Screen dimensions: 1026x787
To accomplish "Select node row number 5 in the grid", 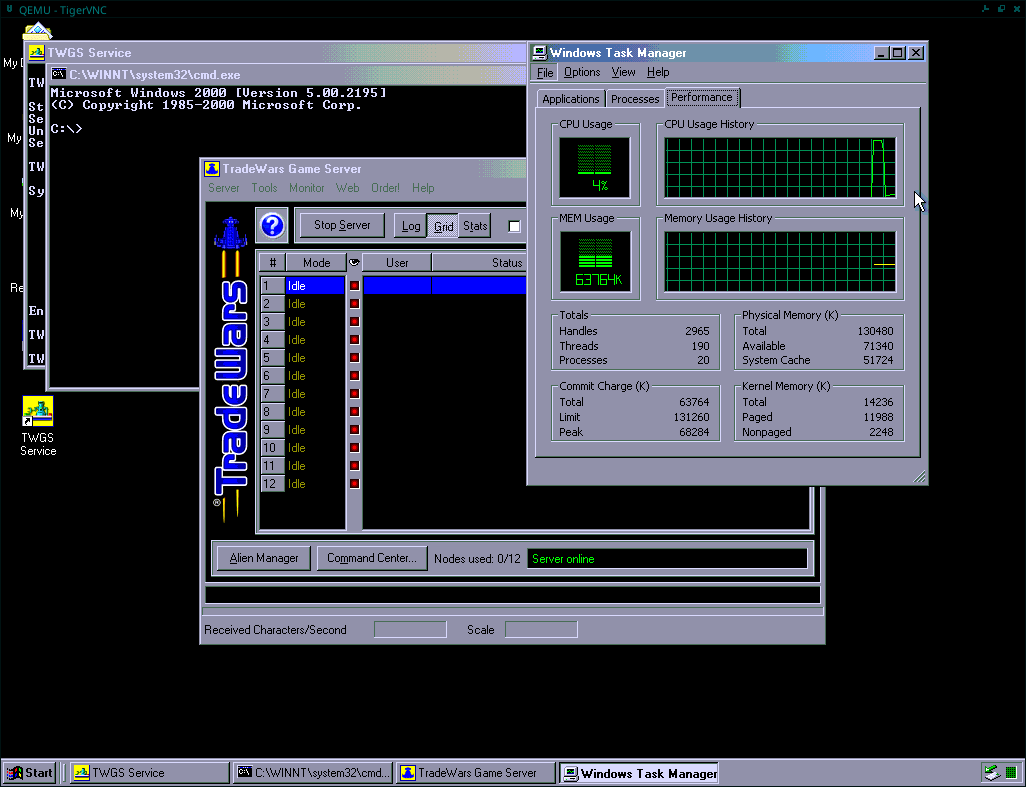I will (302, 358).
